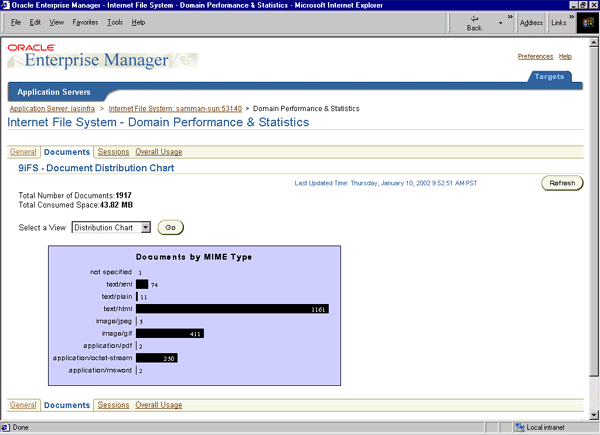600x435 pixels.
Task: Click the Last Updated Time text
Action: click(x=386, y=183)
